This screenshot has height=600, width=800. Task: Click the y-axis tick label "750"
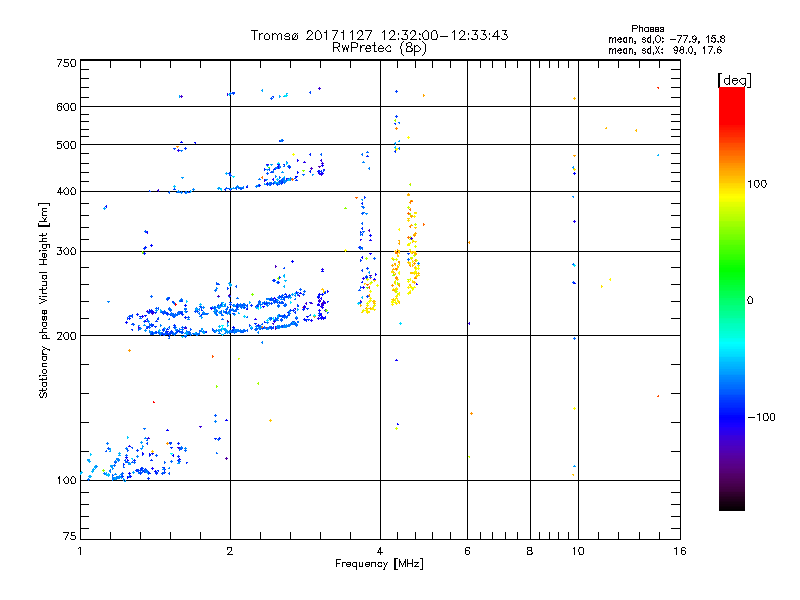66,63
